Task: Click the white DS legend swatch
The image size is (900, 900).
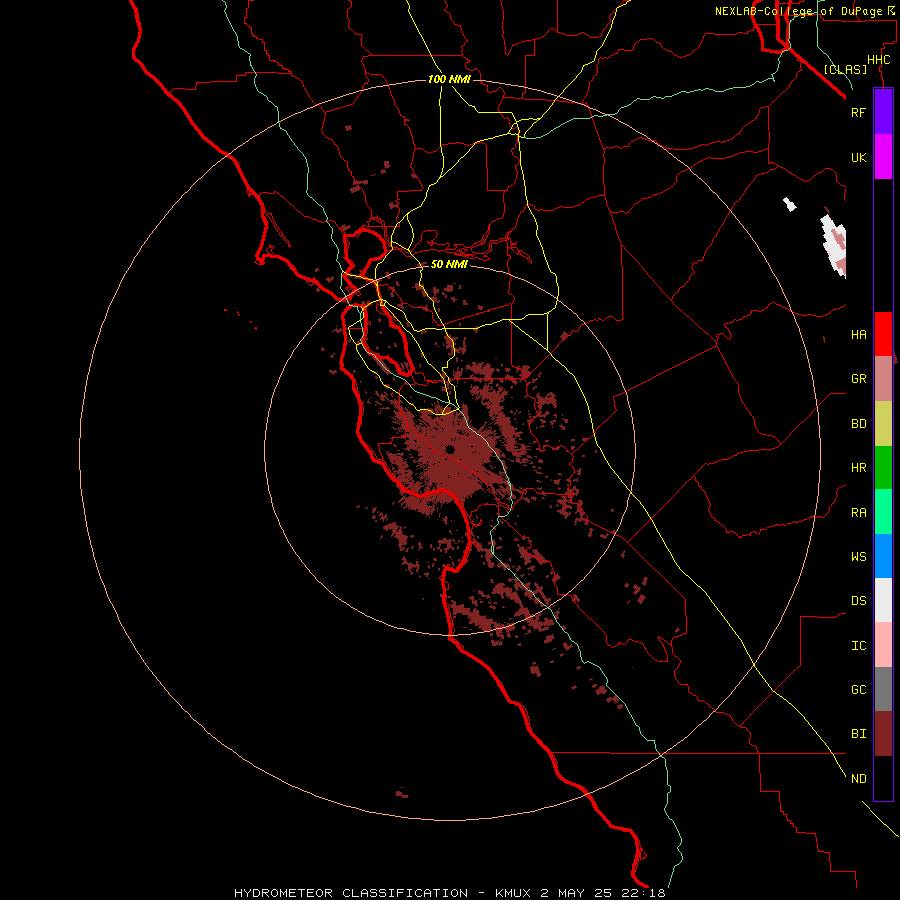Action: (x=883, y=600)
